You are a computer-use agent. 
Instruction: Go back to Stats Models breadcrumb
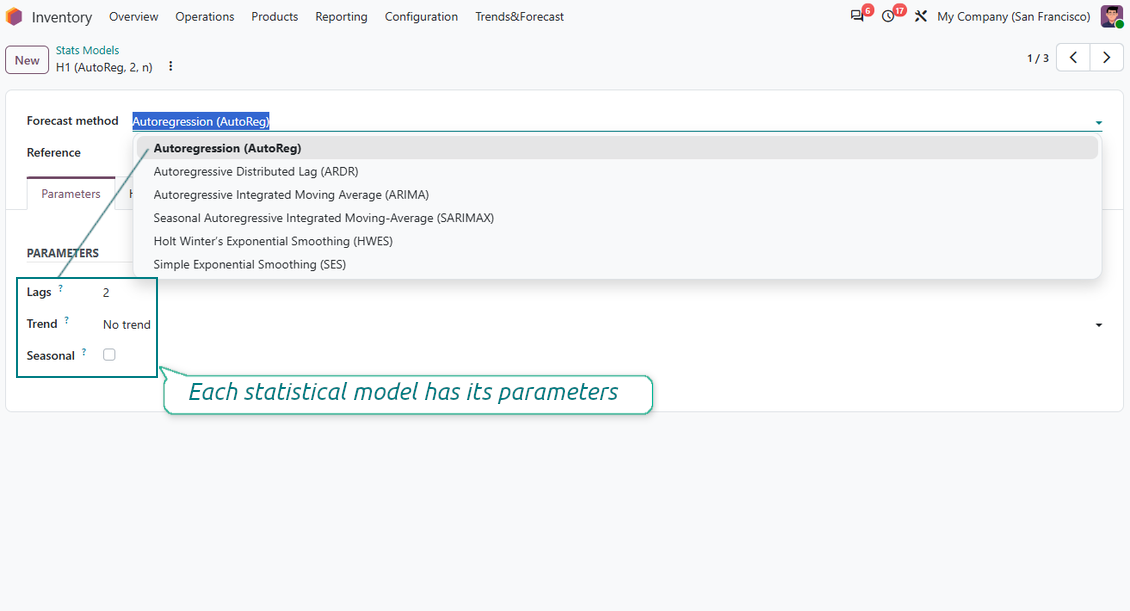(x=87, y=50)
